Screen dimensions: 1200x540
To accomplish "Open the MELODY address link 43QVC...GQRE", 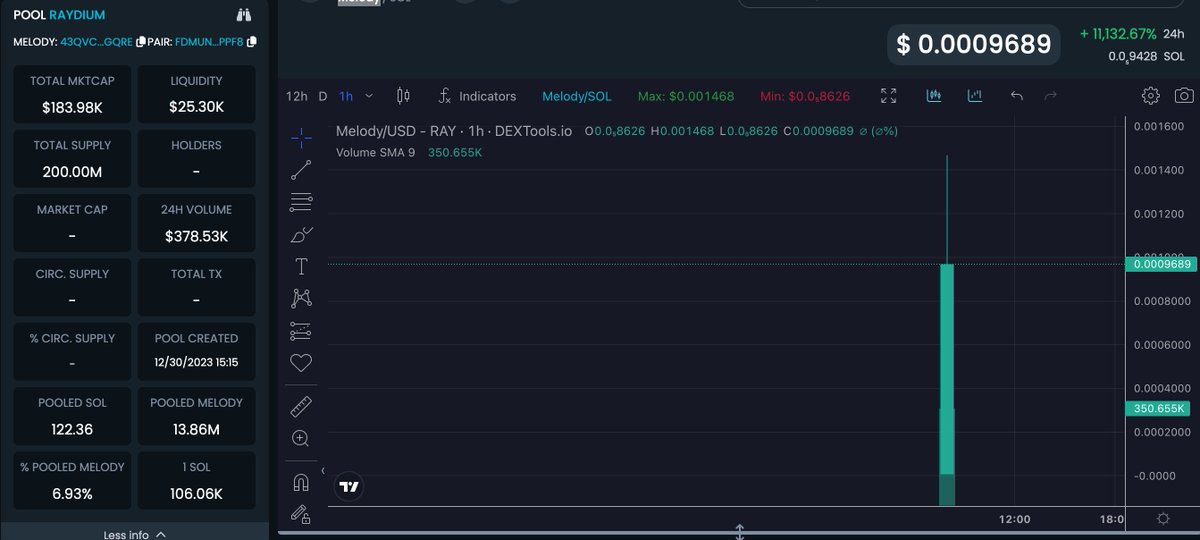I will pyautogui.click(x=96, y=42).
